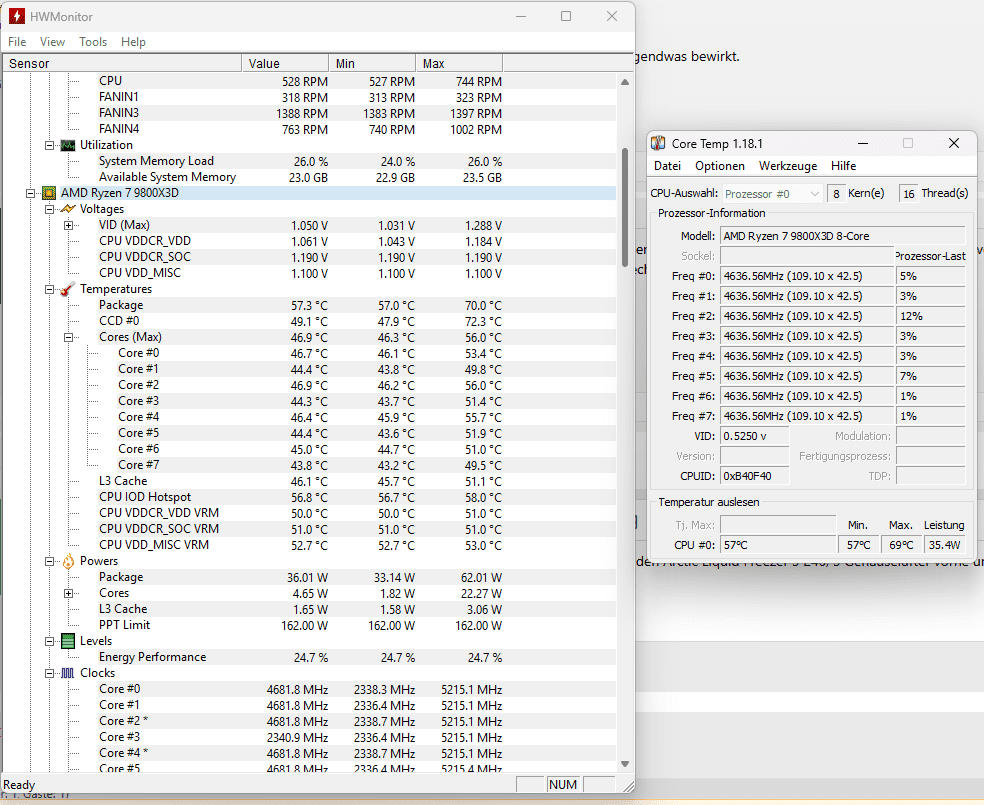Click the Freq #0 frequency field

tap(806, 276)
